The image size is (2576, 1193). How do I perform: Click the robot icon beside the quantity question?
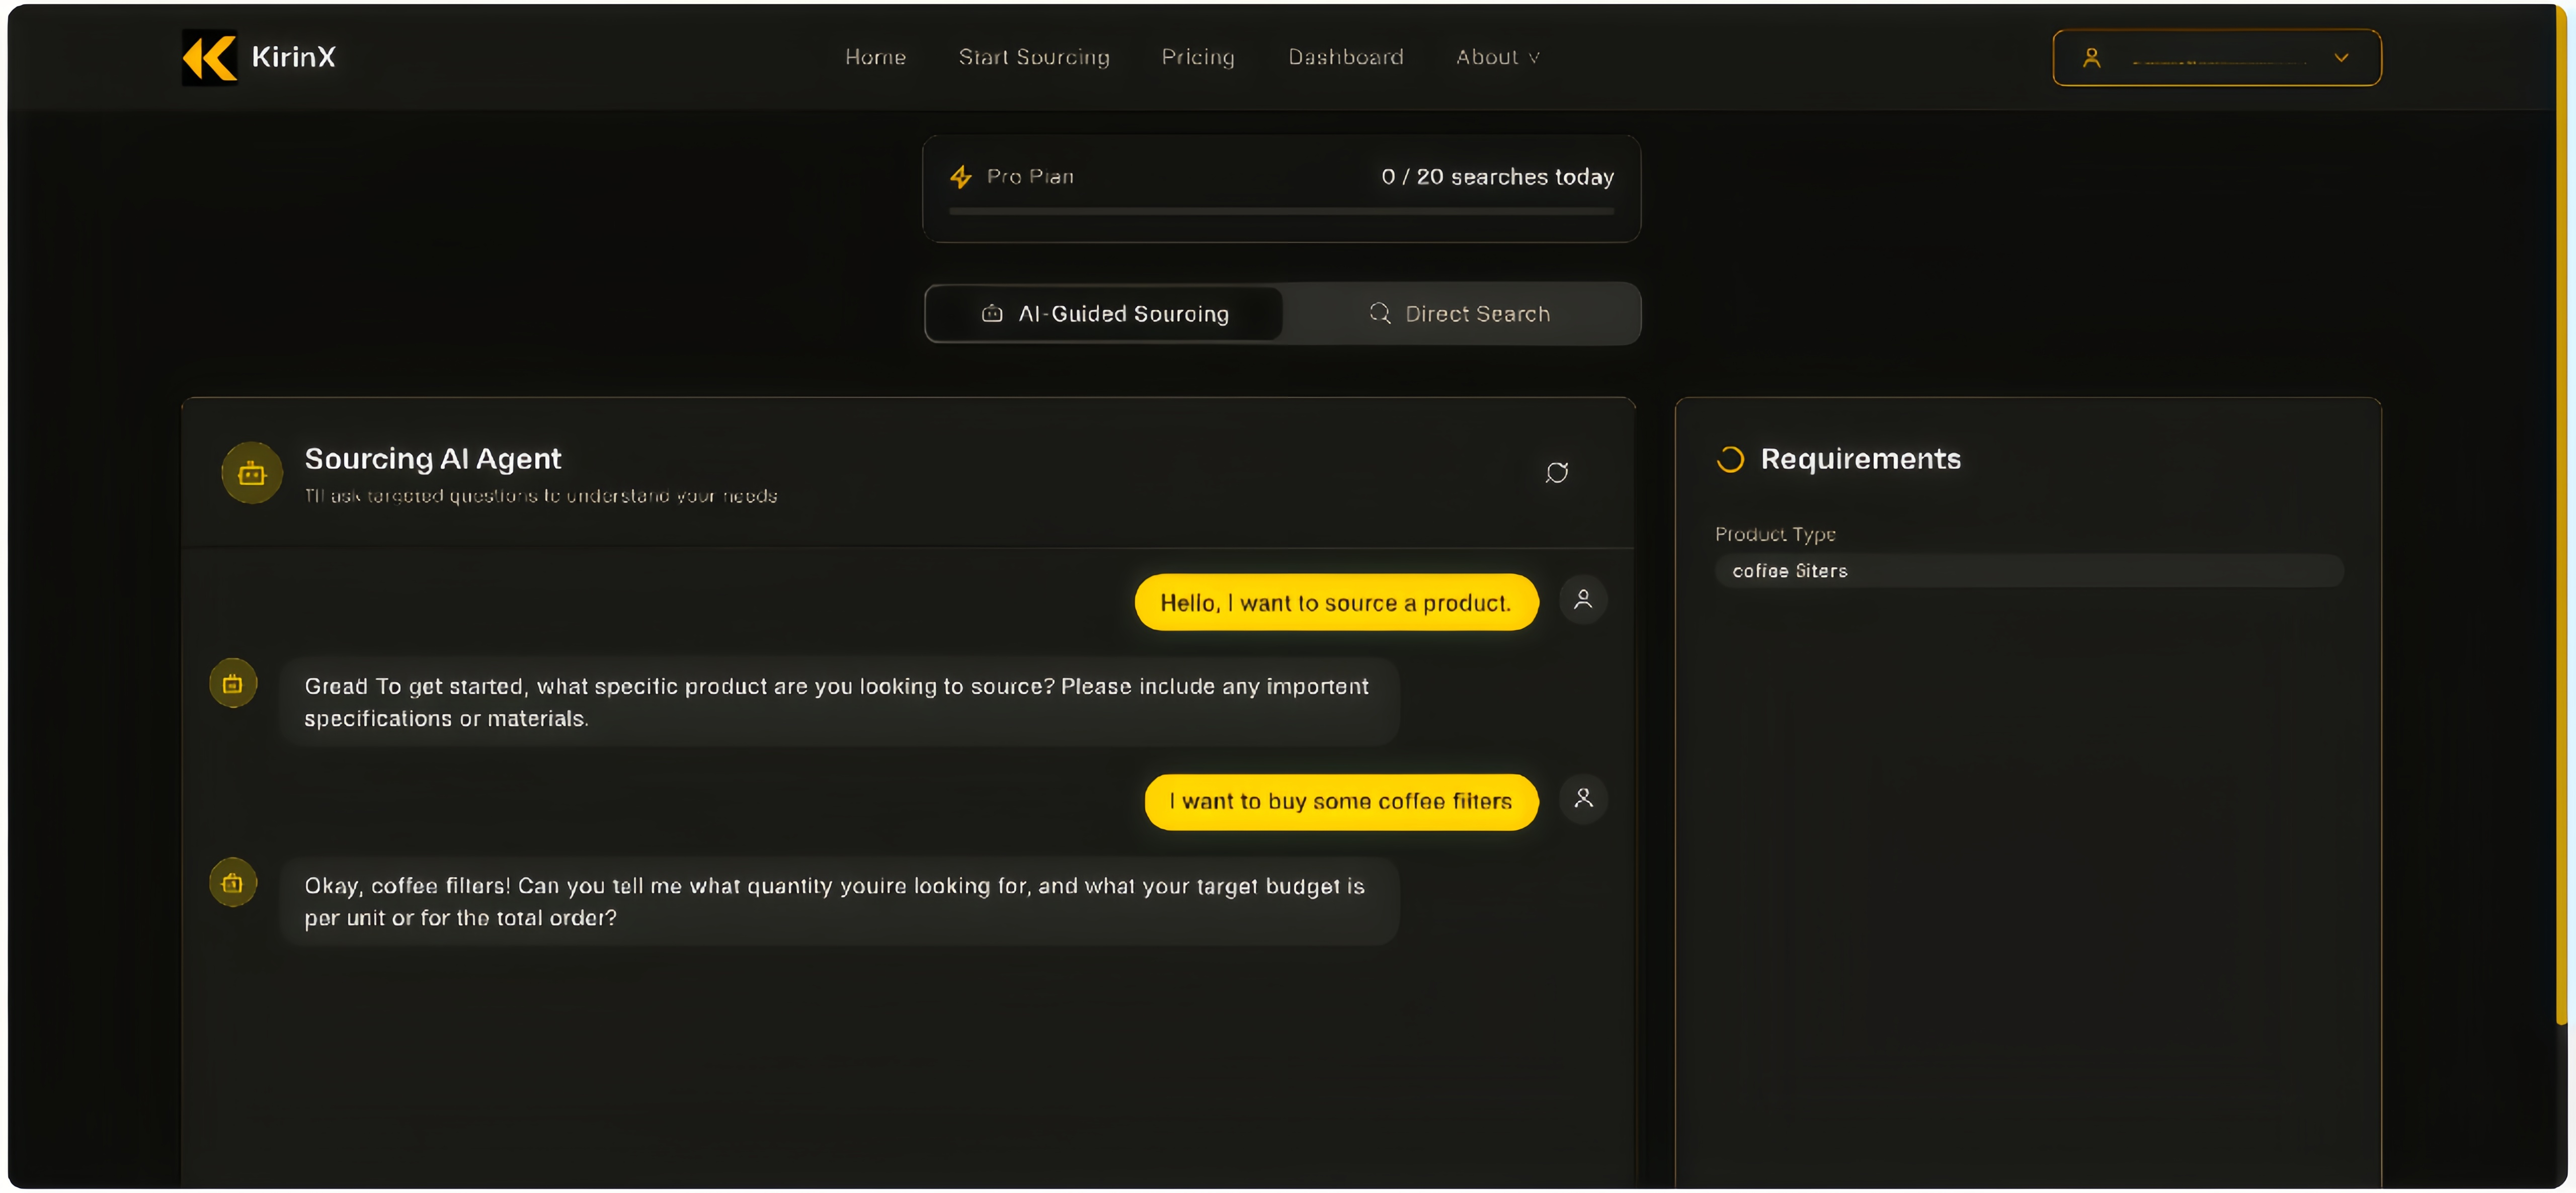pos(232,883)
